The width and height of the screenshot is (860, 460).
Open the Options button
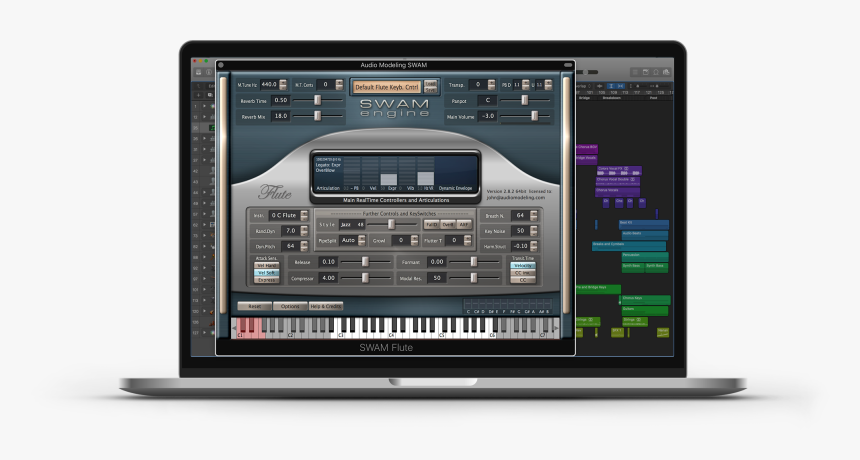point(290,306)
